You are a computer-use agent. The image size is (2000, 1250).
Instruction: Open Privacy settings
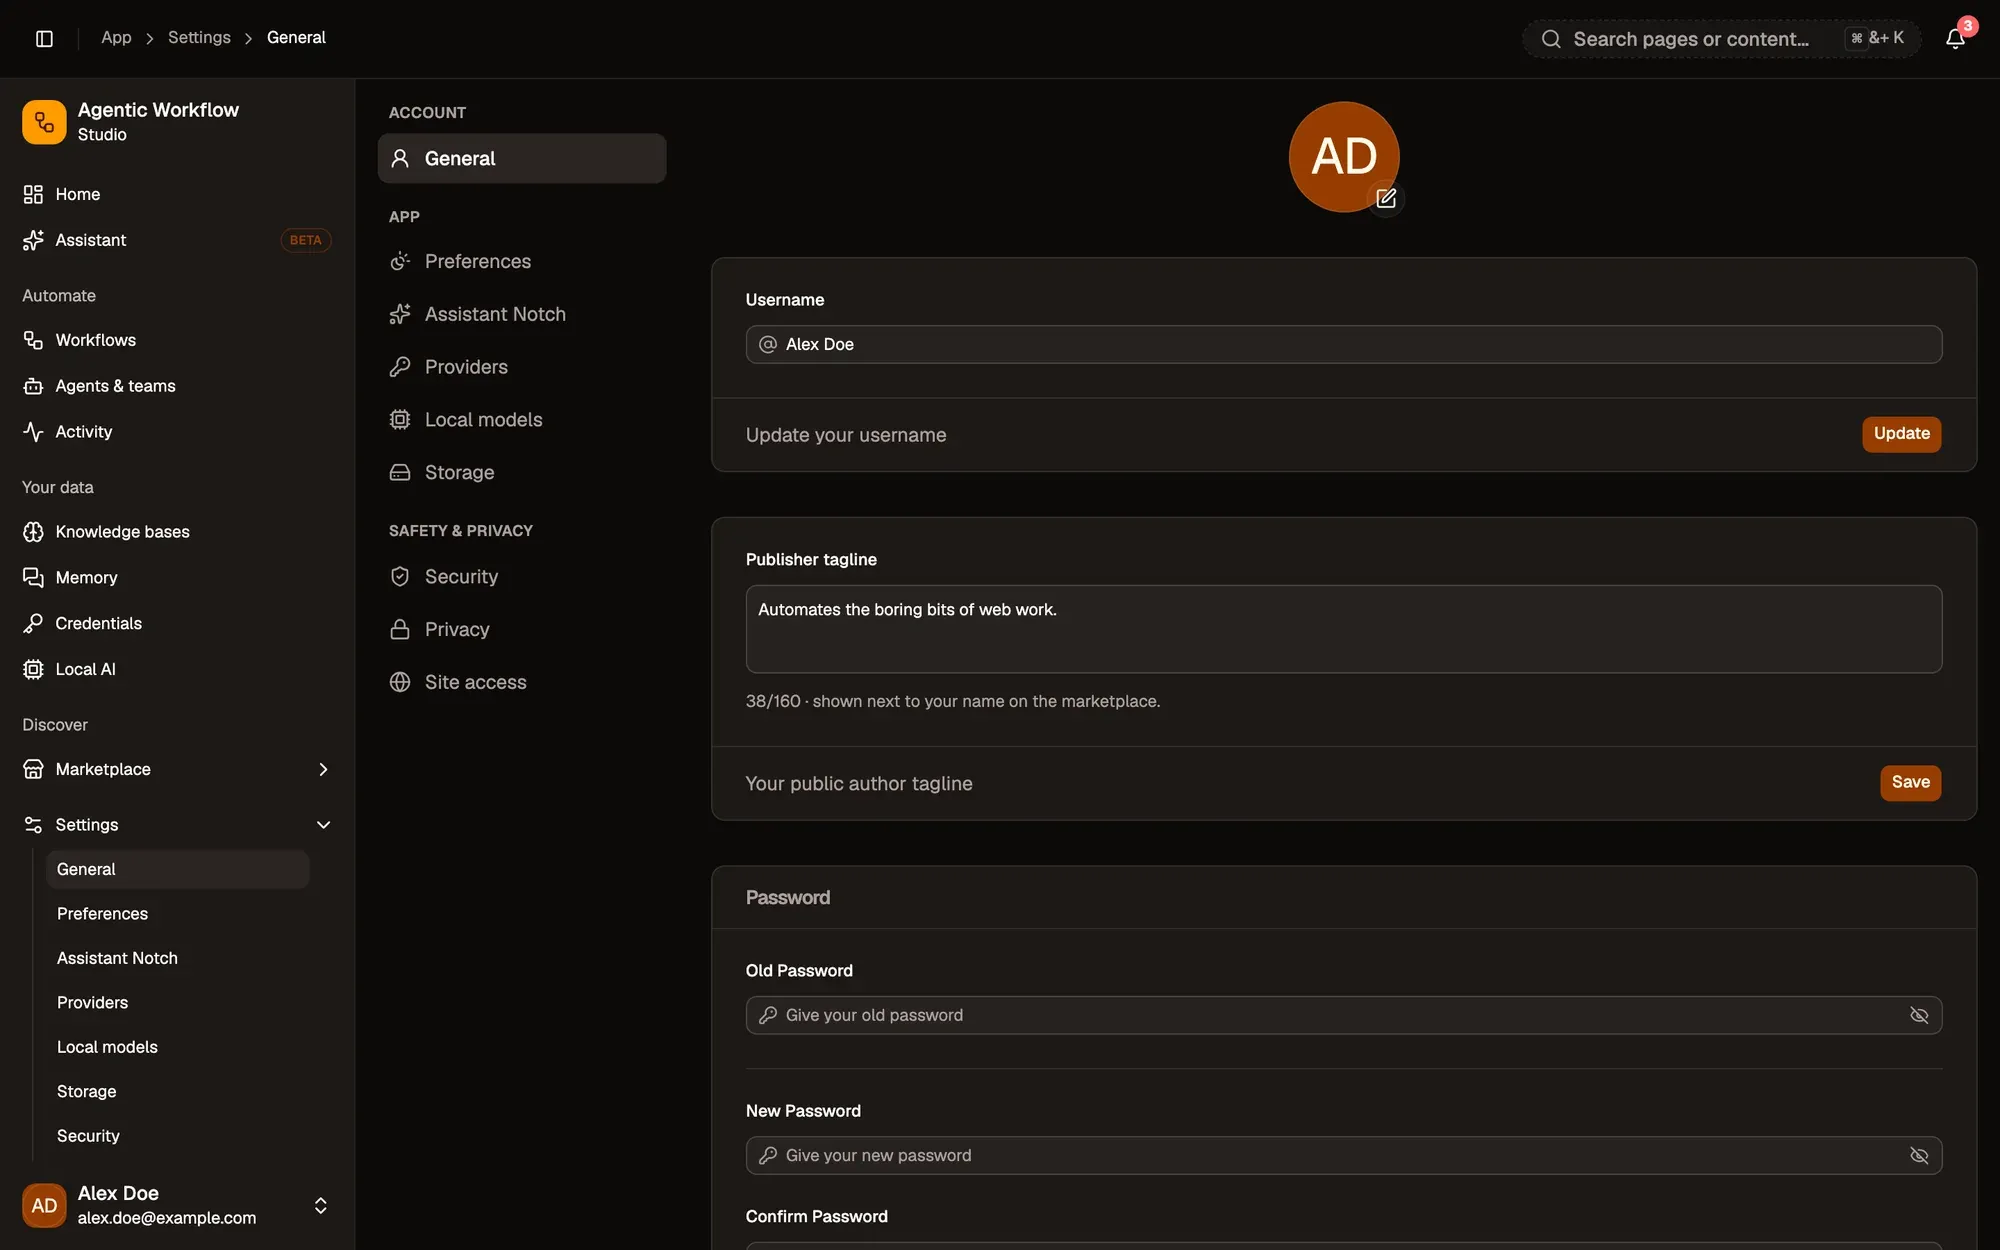coord(522,629)
